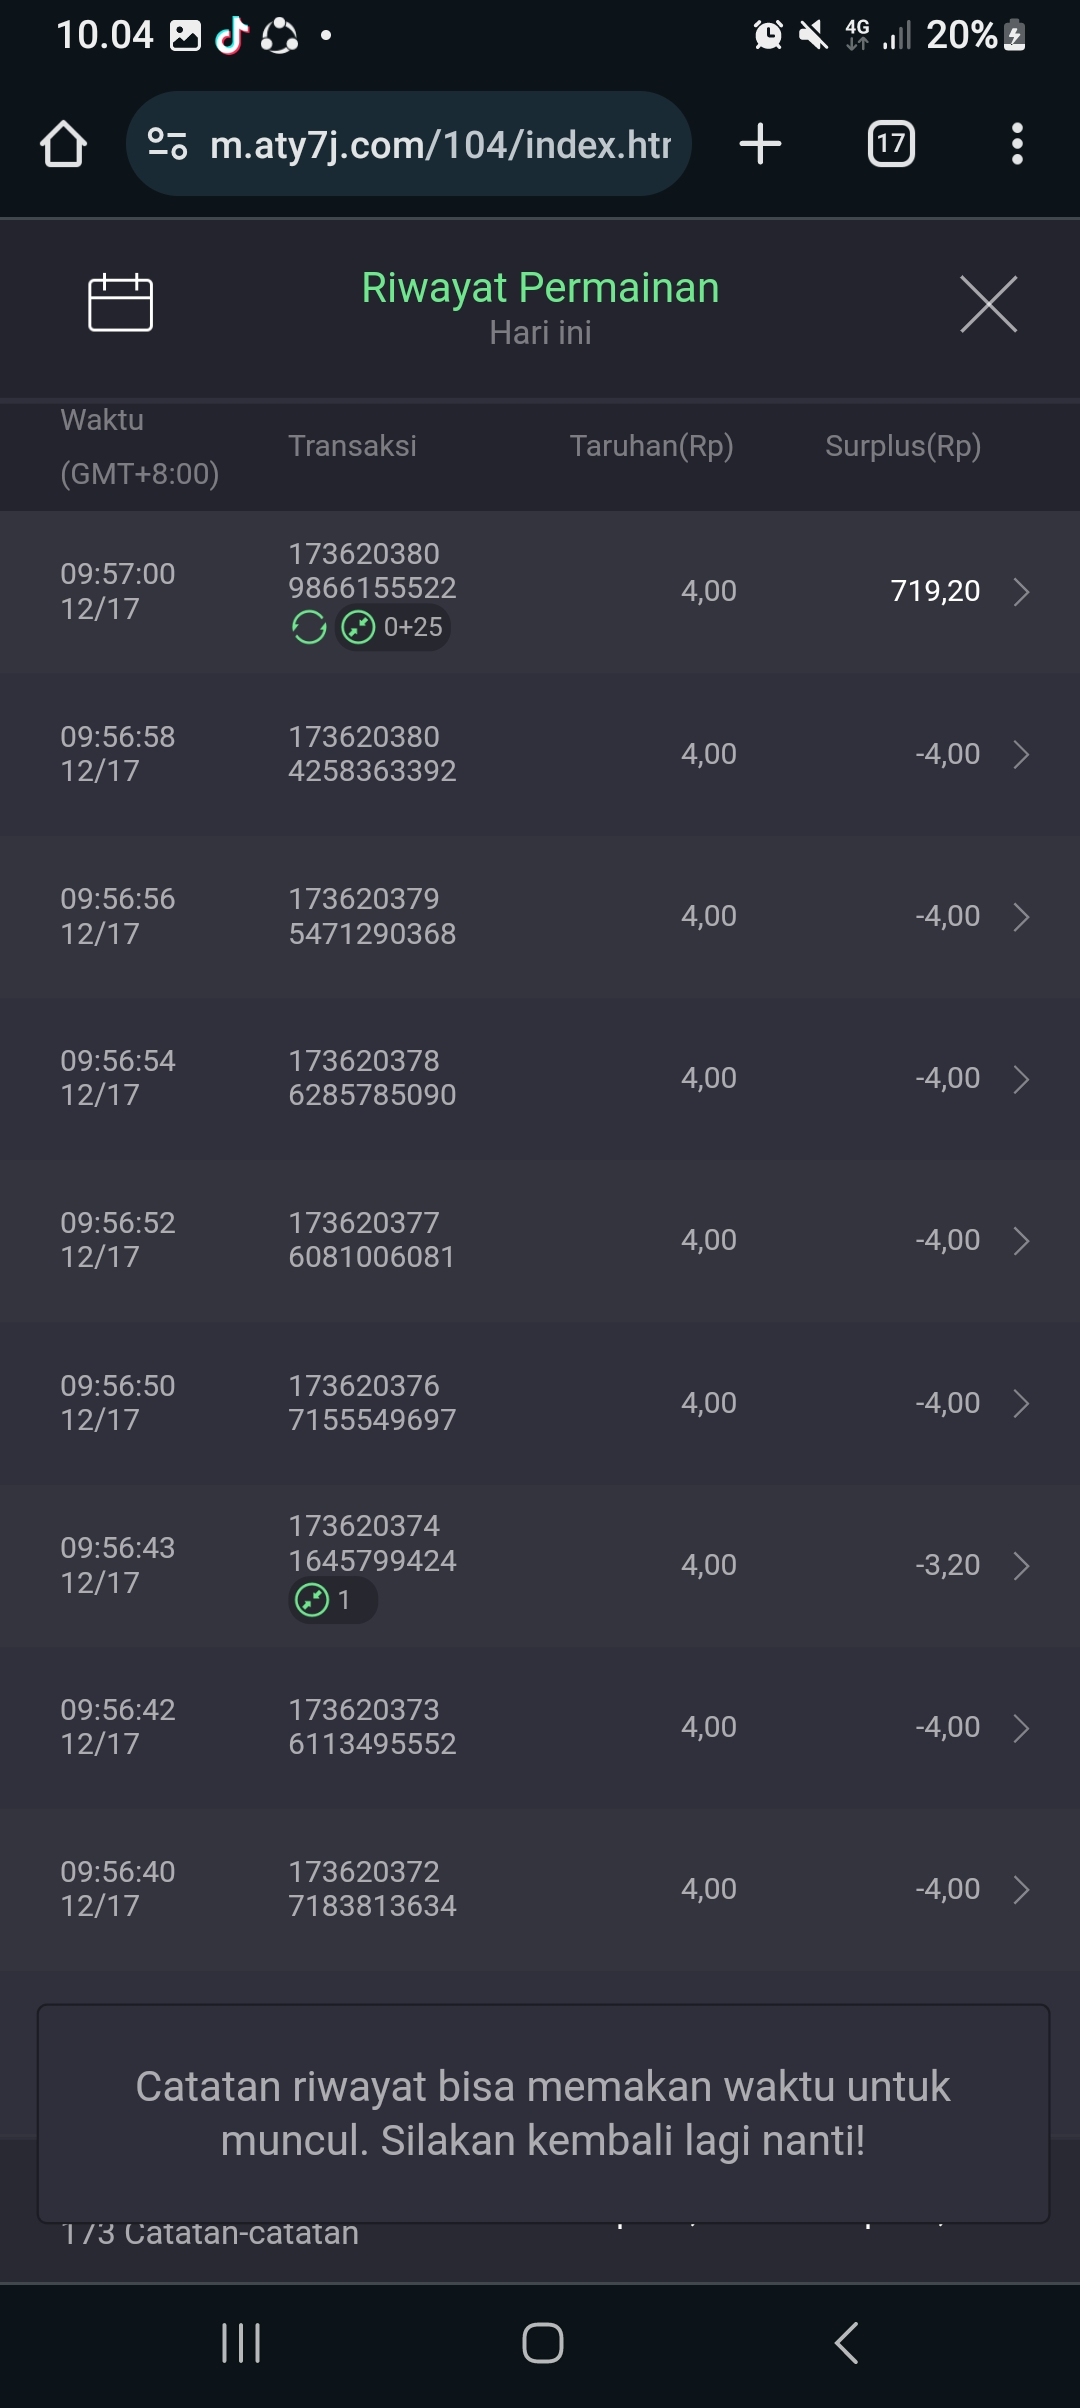Tap the site settings icon in address bar
Image resolution: width=1080 pixels, height=2408 pixels.
167,144
